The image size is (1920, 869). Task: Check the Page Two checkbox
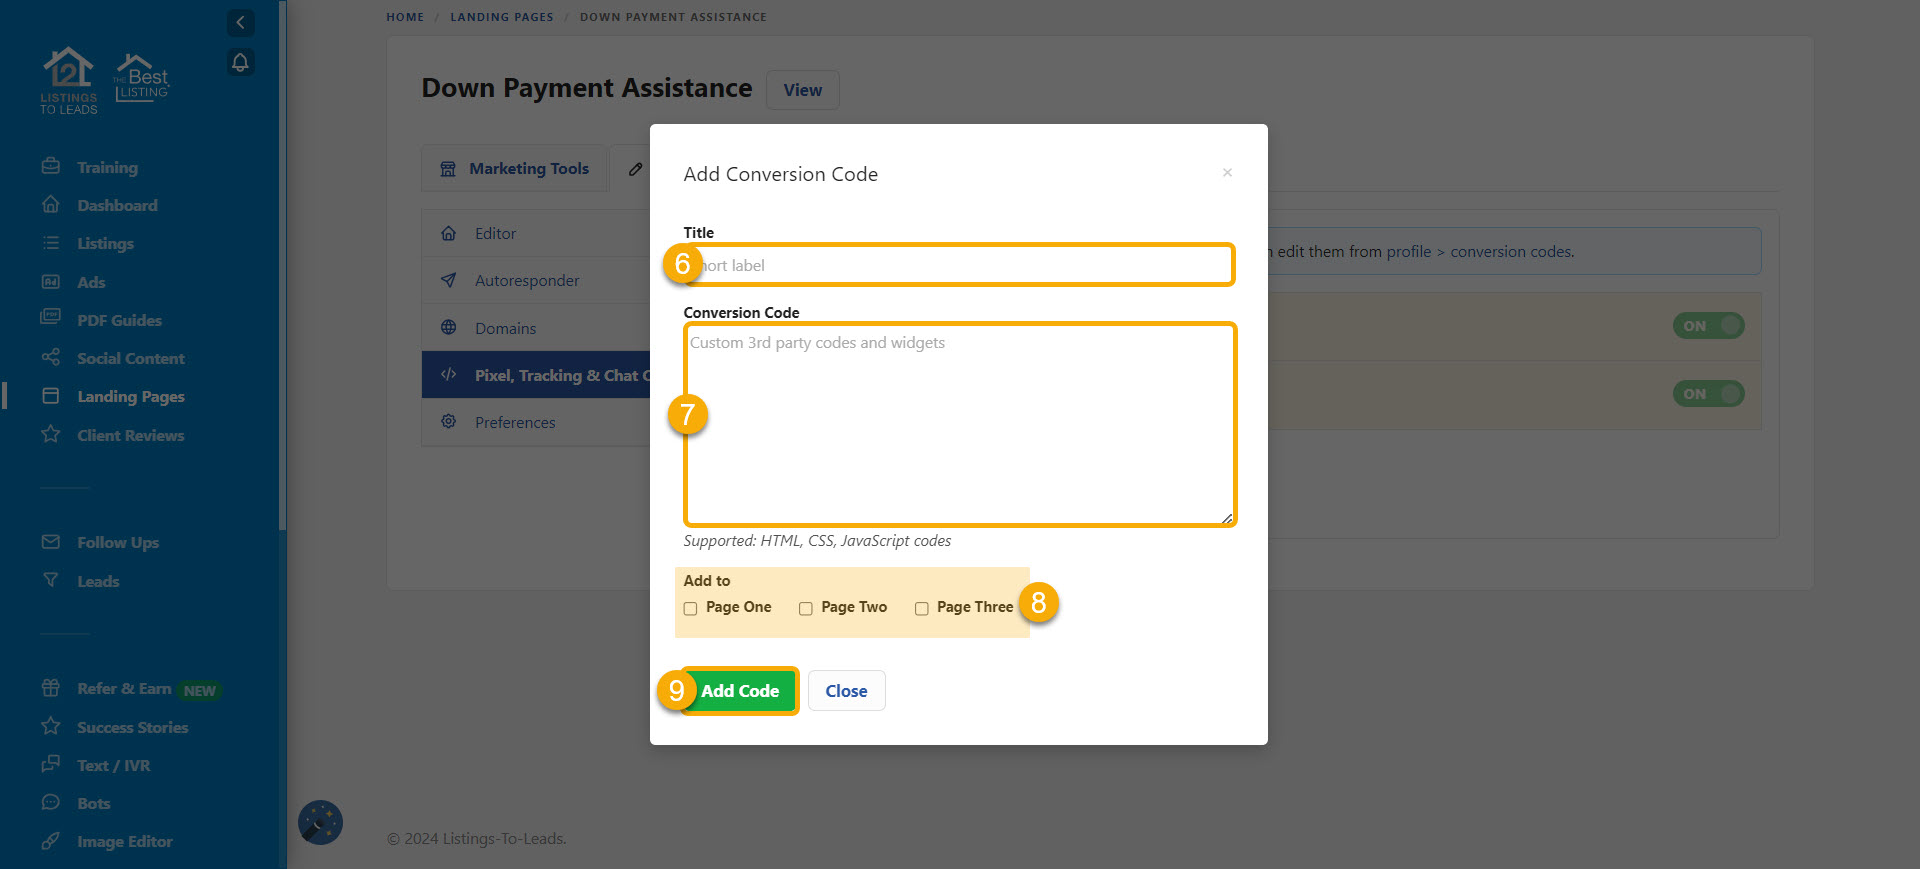pos(806,608)
